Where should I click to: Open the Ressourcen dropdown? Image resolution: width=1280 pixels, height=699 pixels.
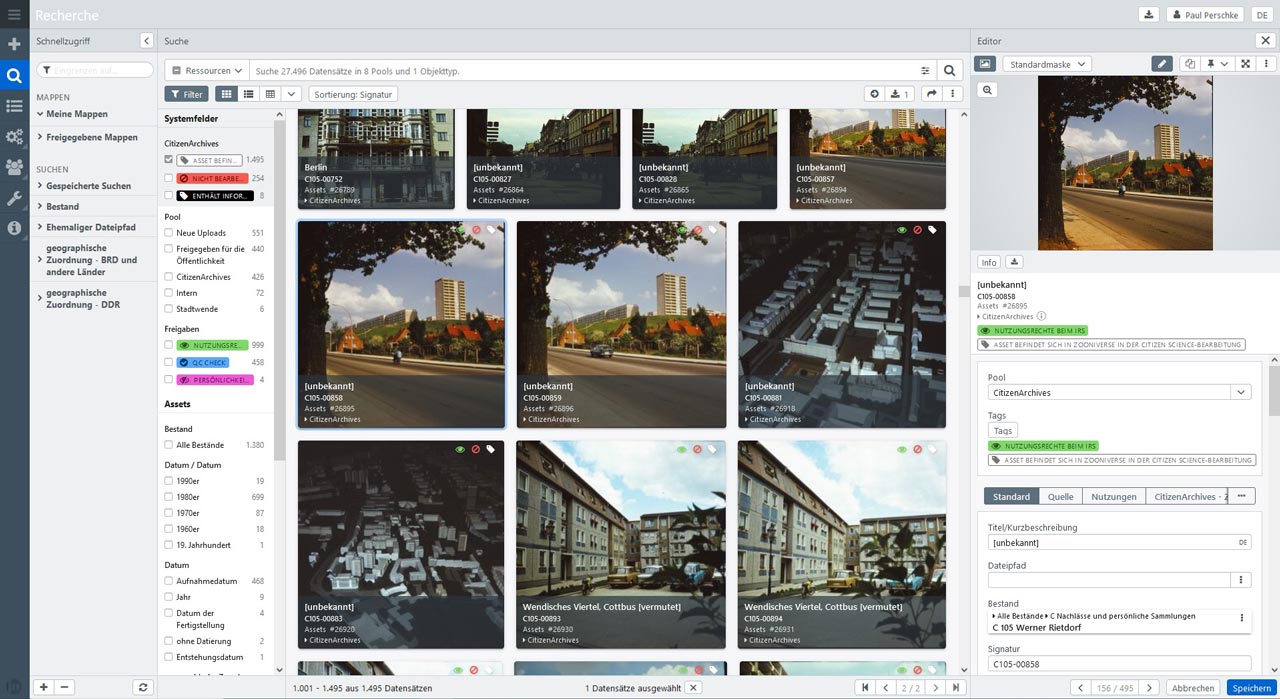point(206,71)
